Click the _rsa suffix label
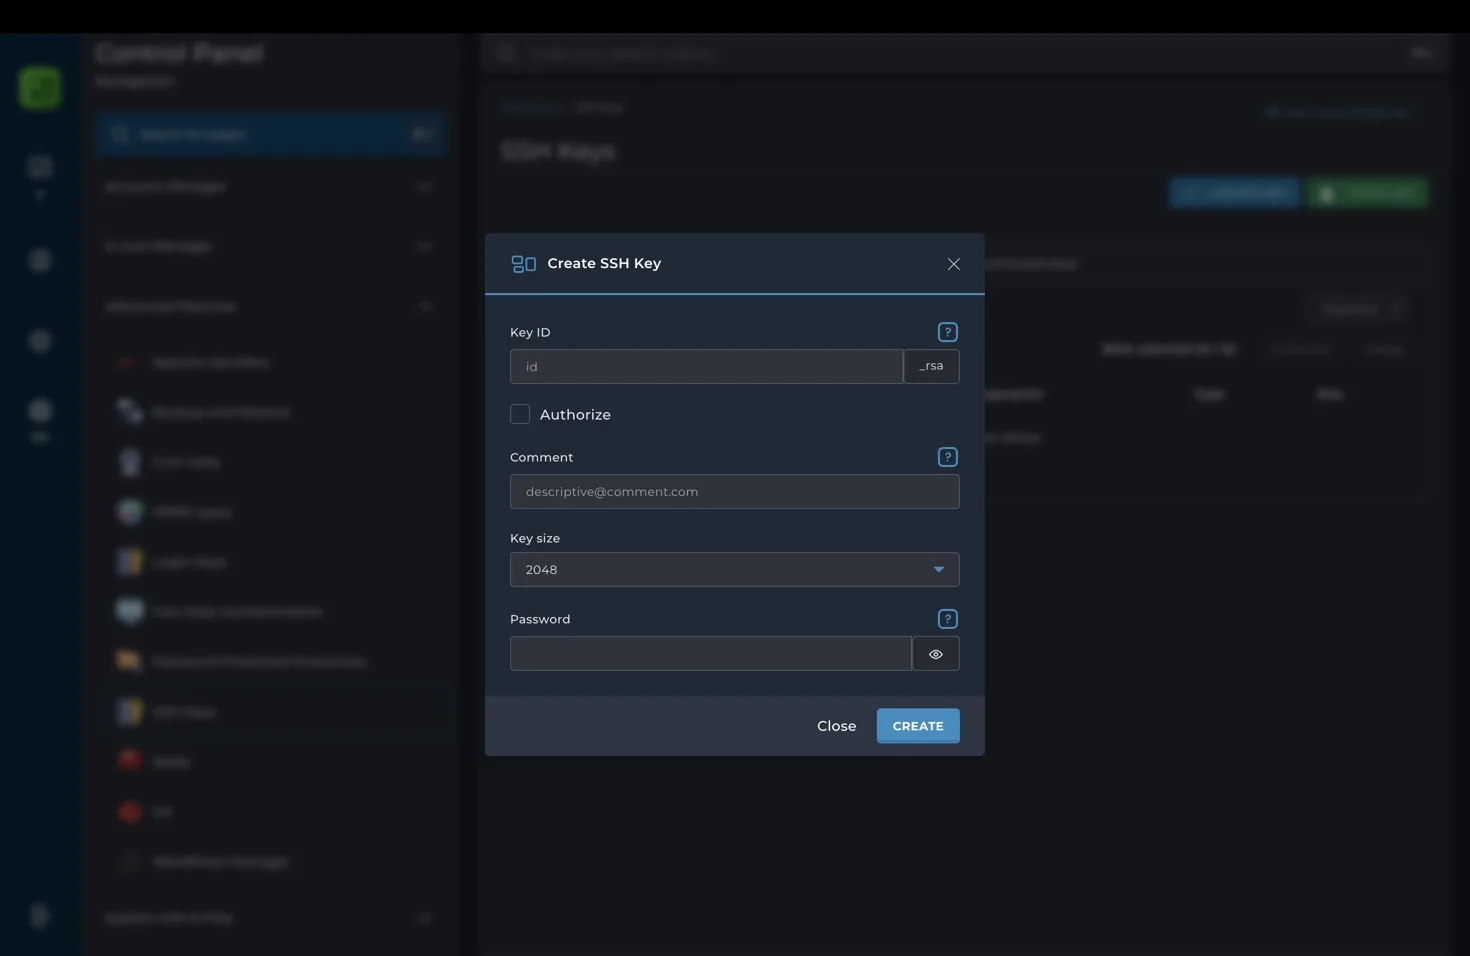Screen dimensions: 1470x956 [x=931, y=367]
